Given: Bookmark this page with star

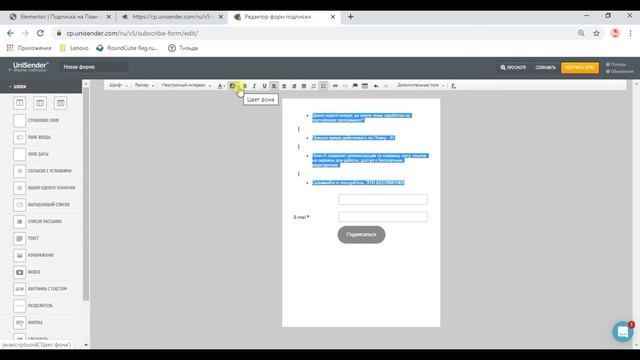Looking at the screenshot, I should click(596, 33).
